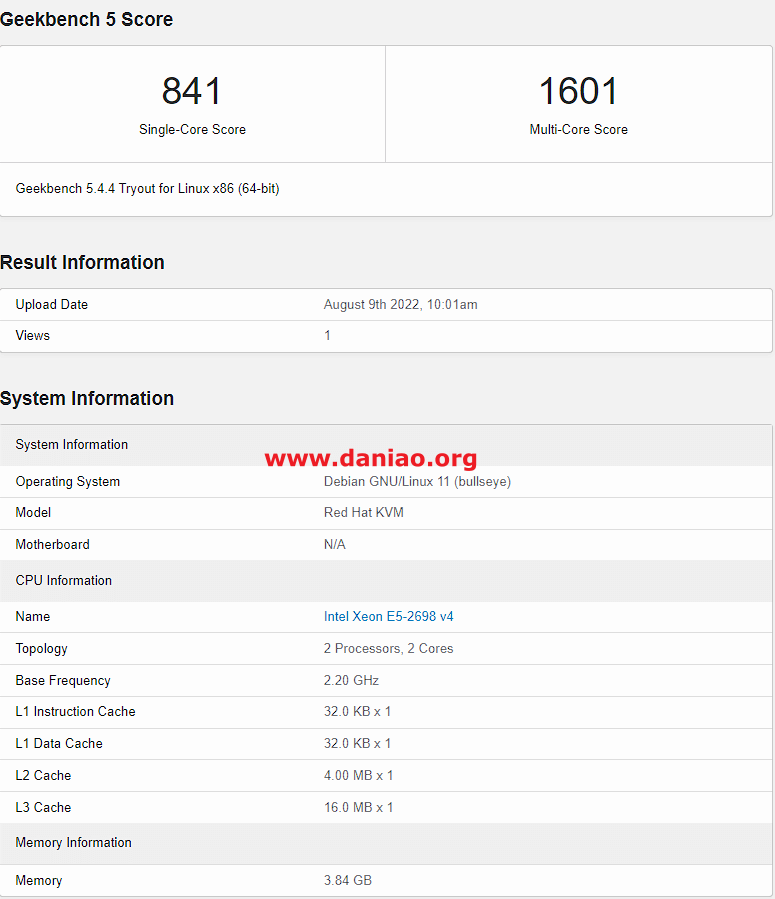
Task: Select the L2 Cache label
Action: (43, 776)
